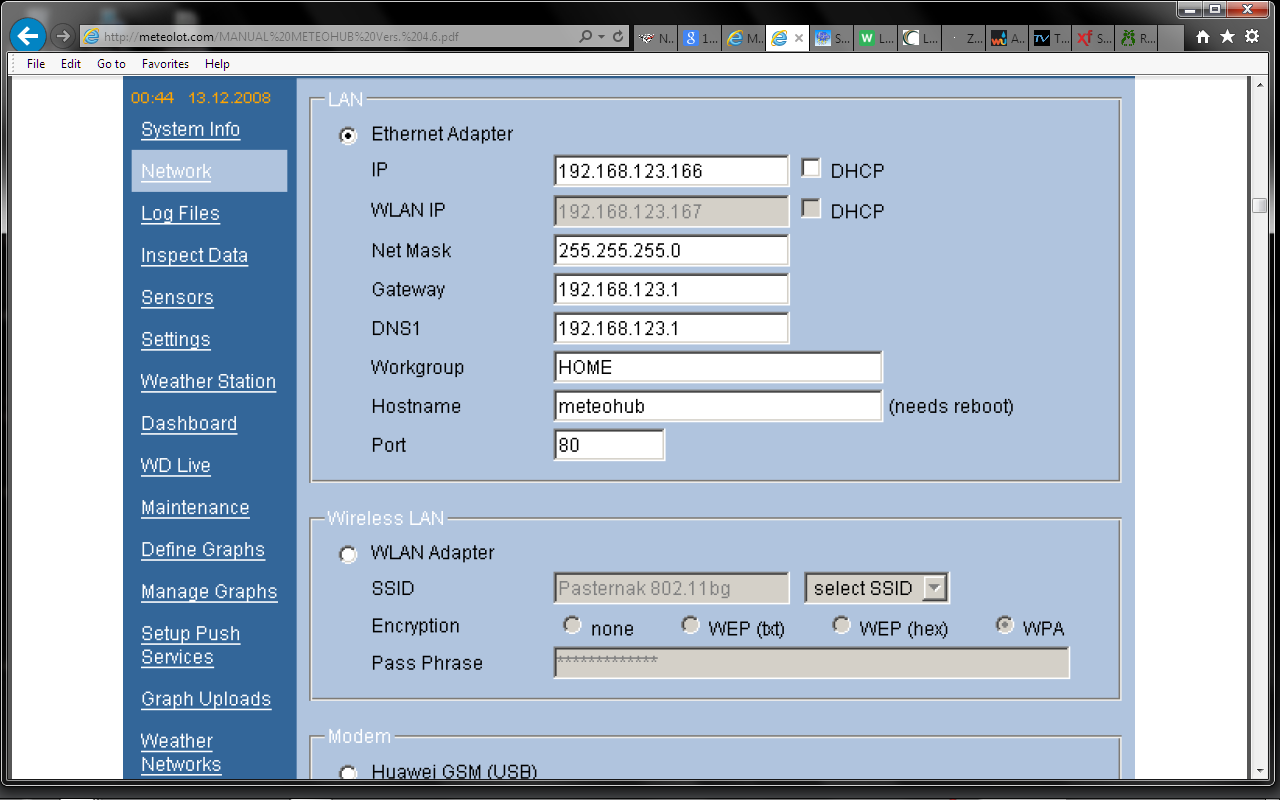Open the File menu

[x=36, y=64]
